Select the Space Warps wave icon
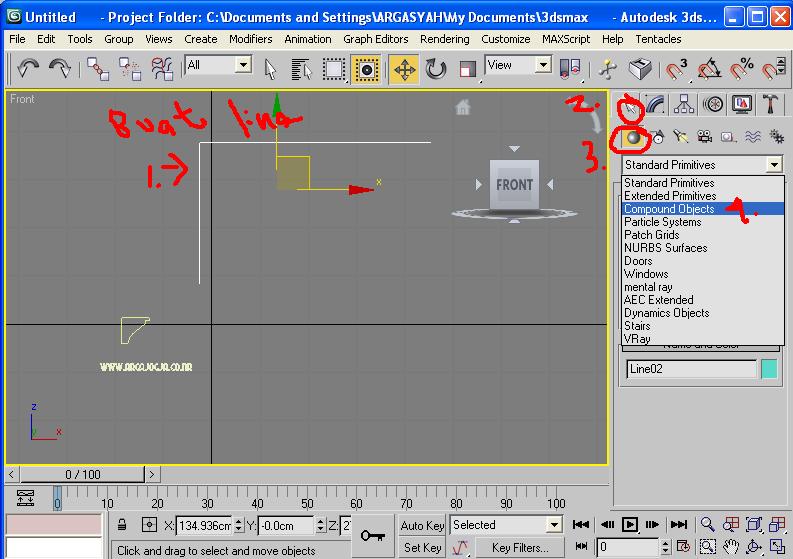 coord(753,137)
